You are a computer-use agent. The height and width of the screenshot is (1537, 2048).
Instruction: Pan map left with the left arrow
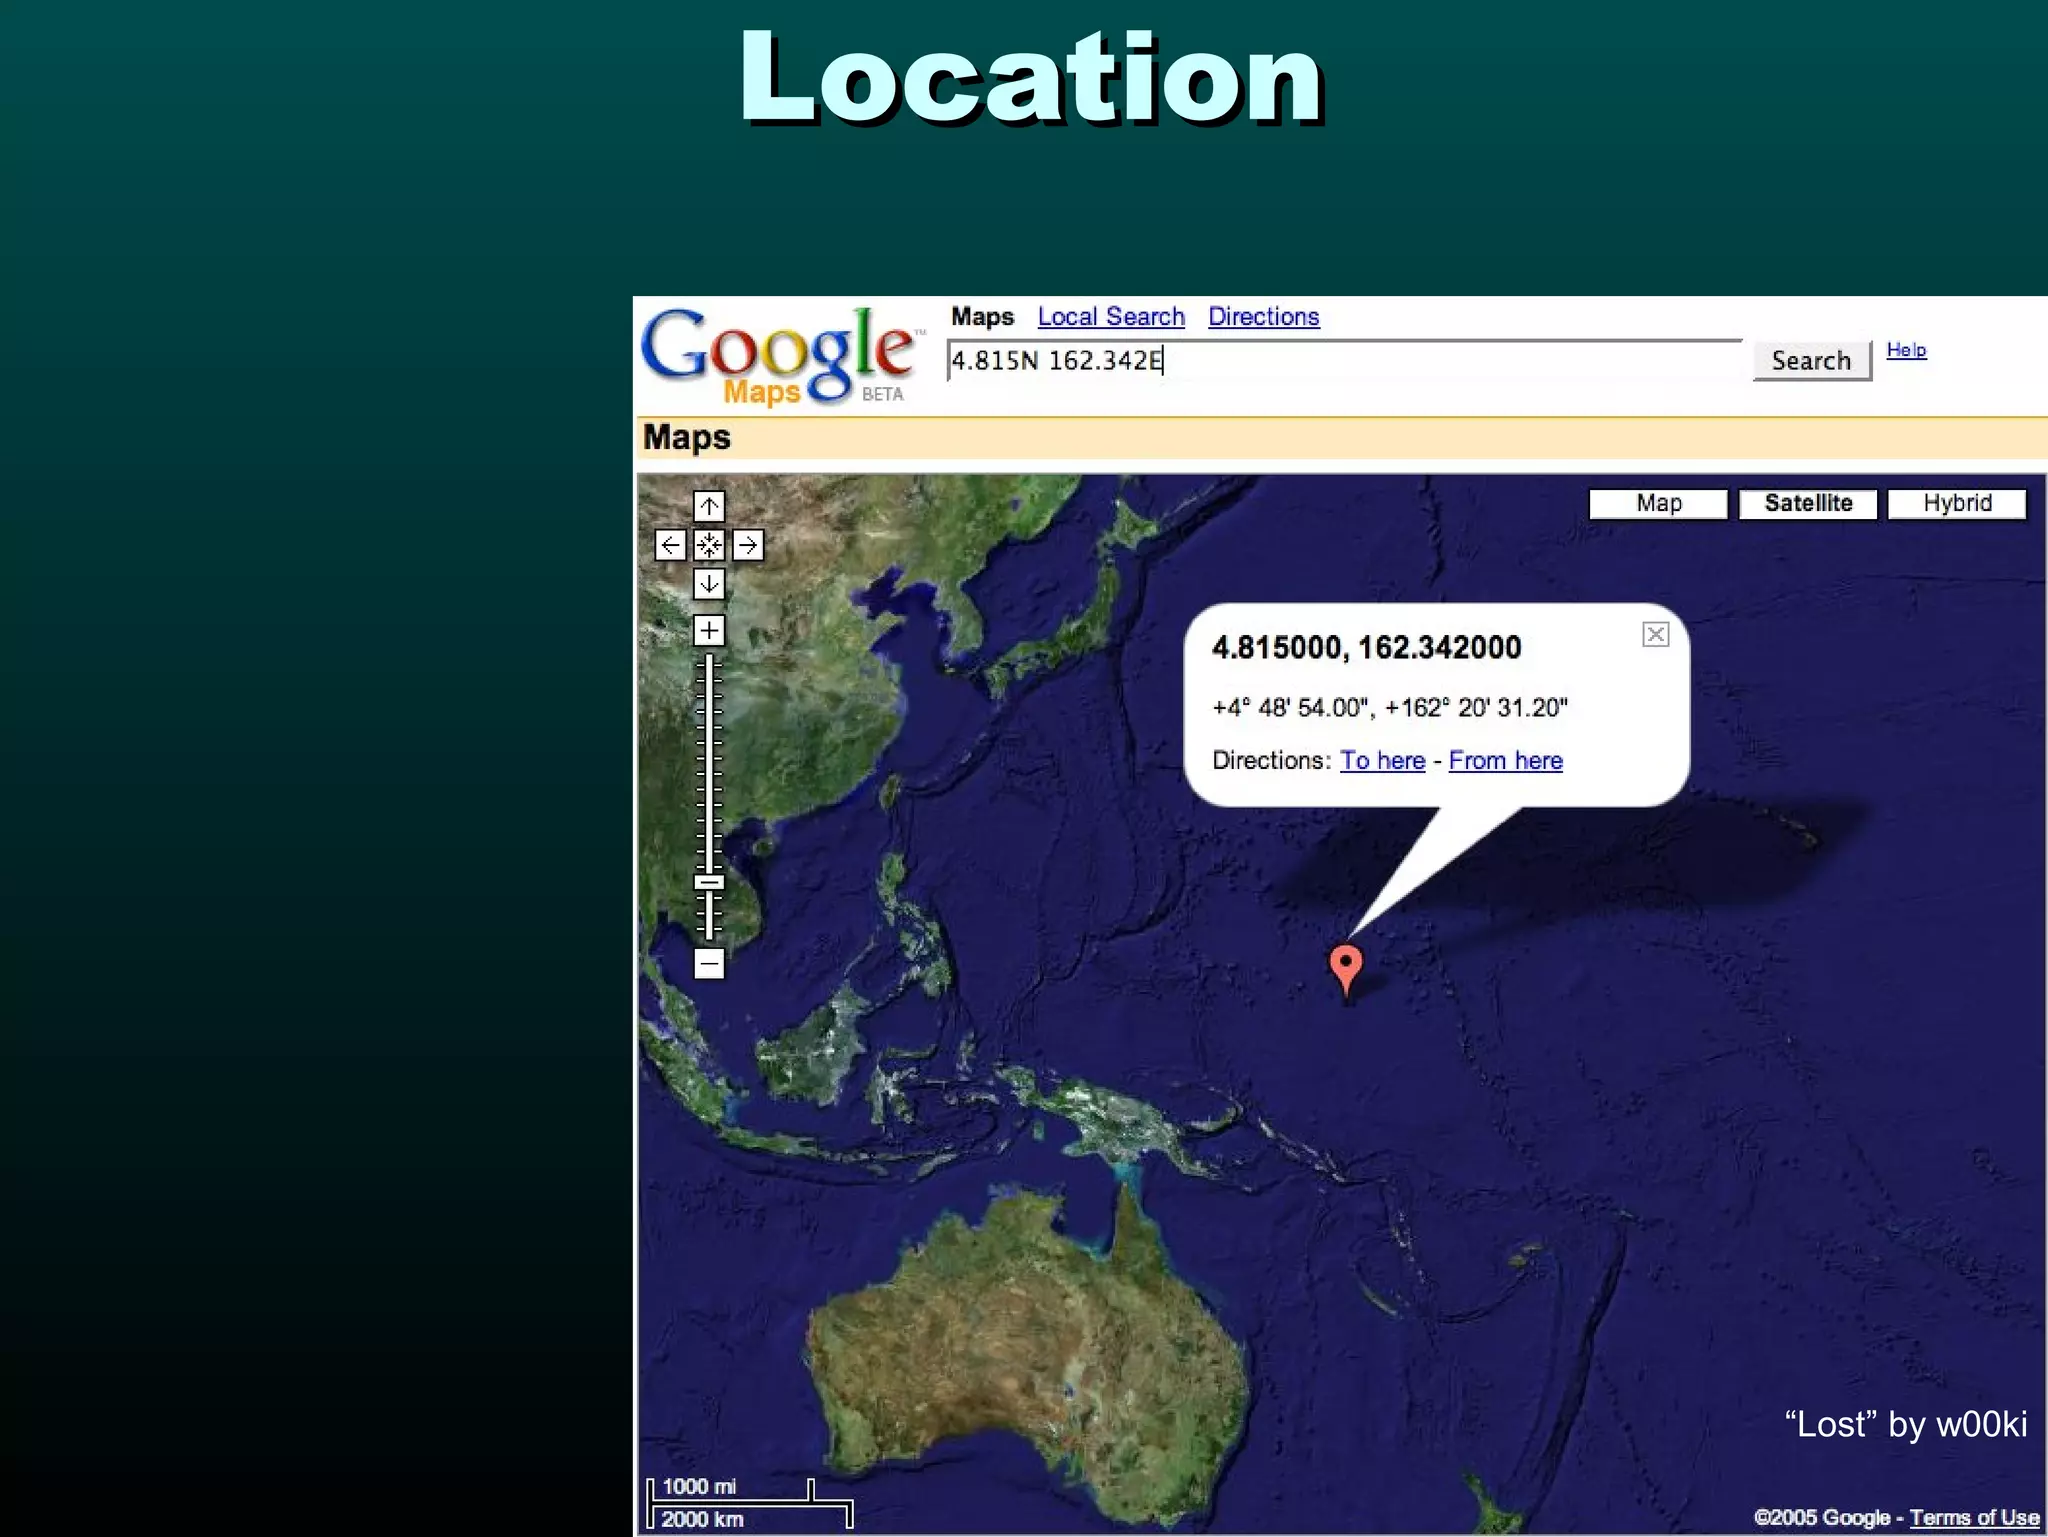670,545
